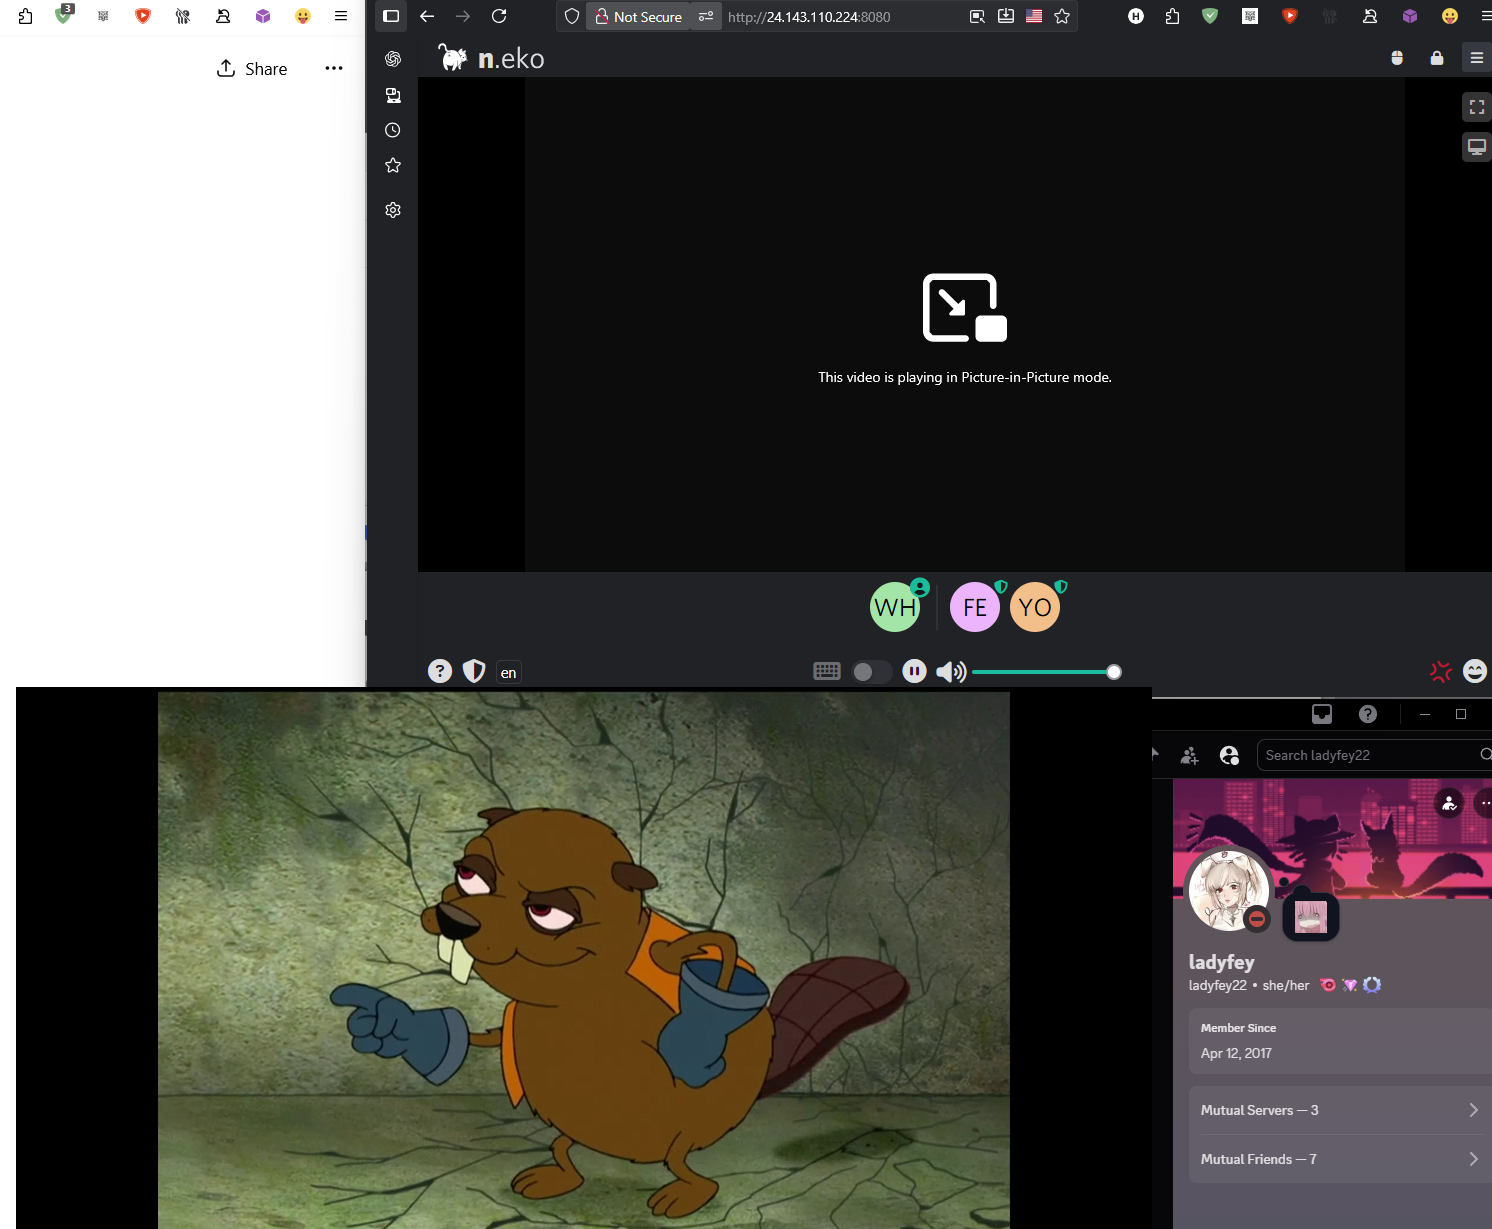Open the 'en' keyboard language selector
The height and width of the screenshot is (1229, 1492).
508,673
